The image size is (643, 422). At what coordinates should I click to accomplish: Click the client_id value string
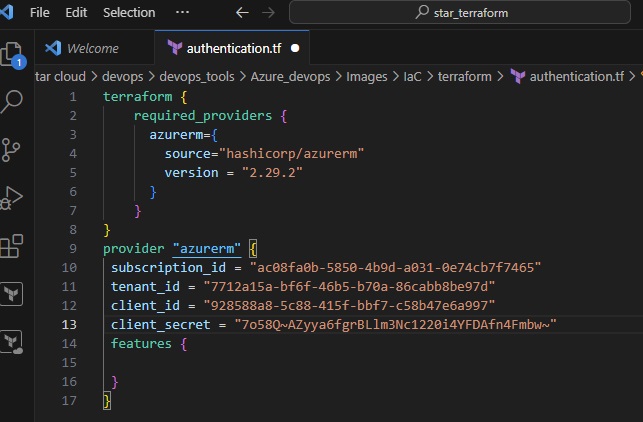pos(349,305)
